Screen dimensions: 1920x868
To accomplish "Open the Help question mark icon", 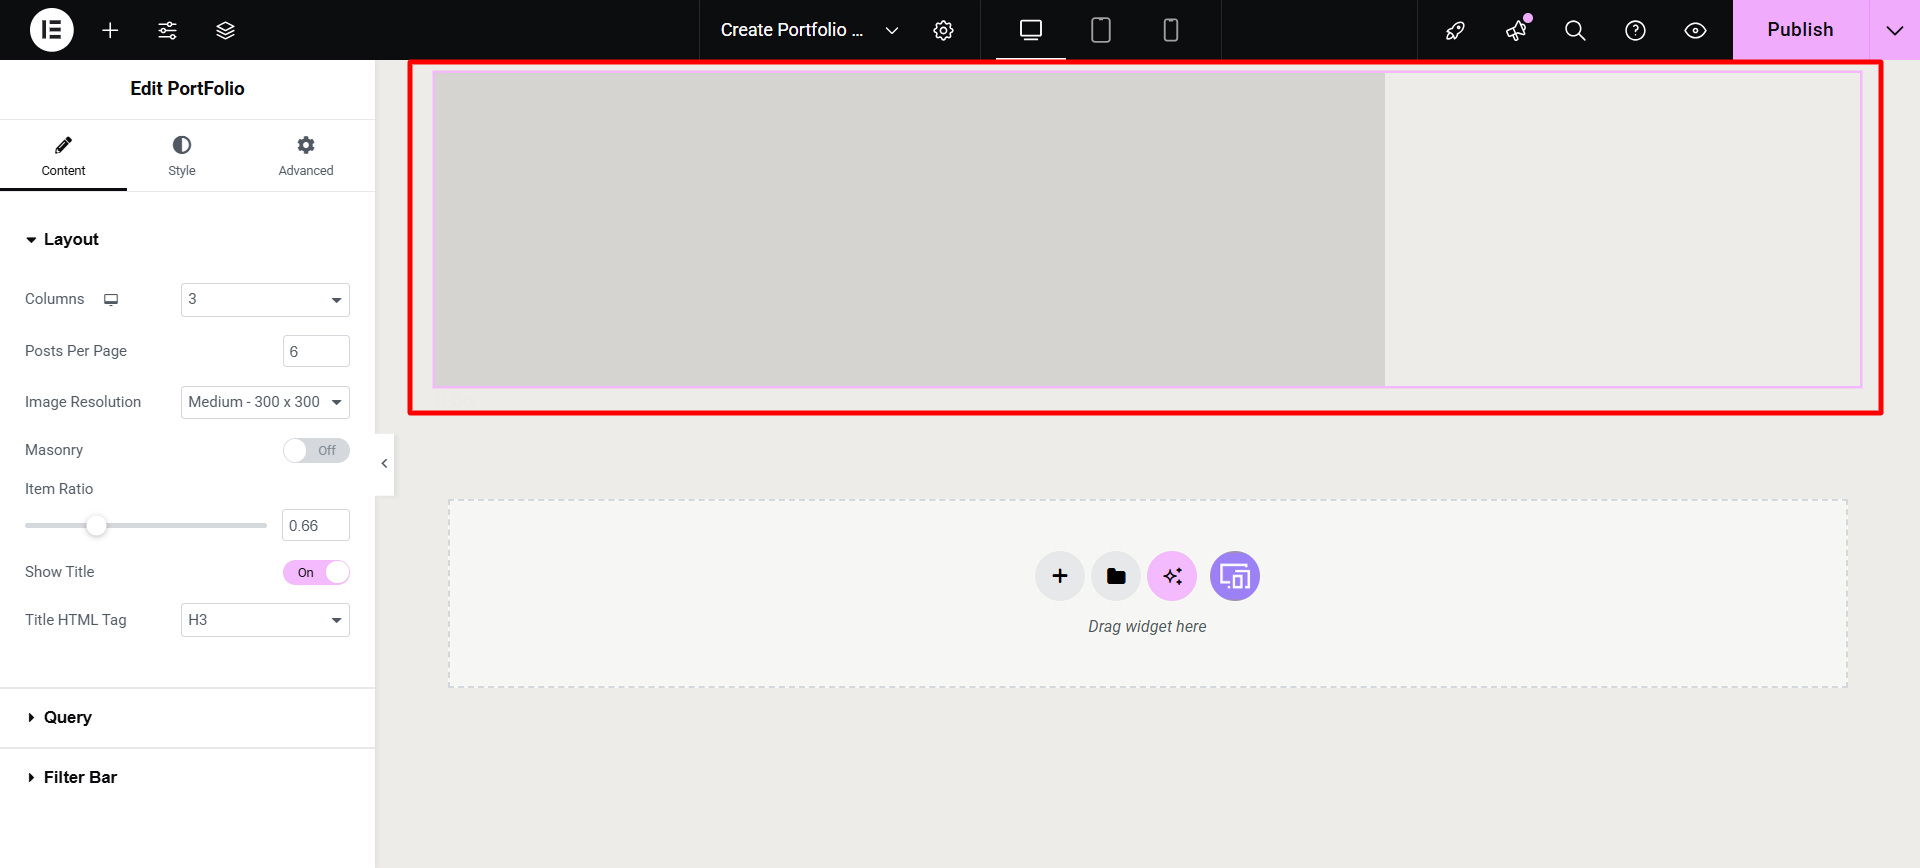I will pyautogui.click(x=1635, y=30).
